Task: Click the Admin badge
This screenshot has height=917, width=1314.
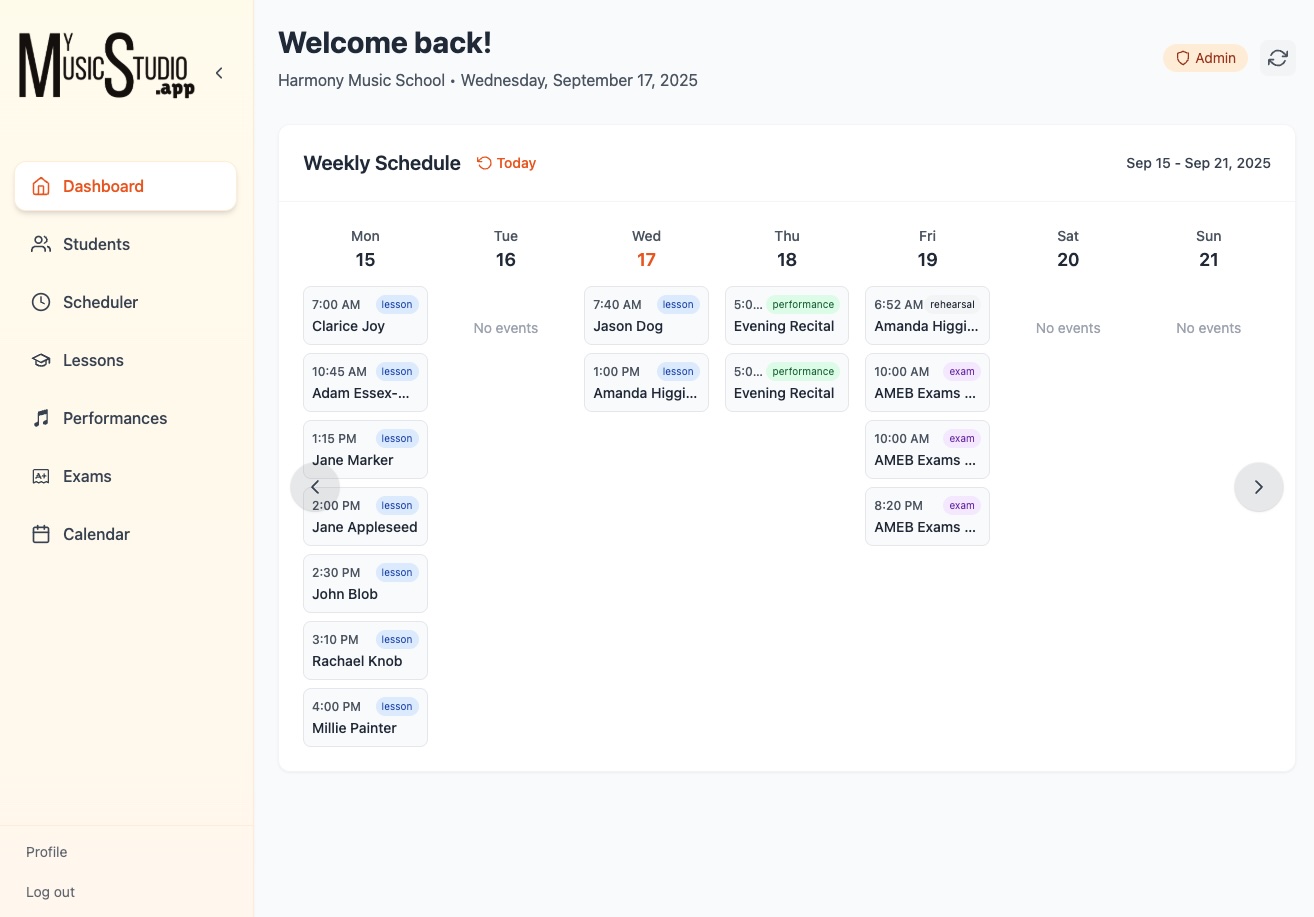Action: (x=1205, y=57)
